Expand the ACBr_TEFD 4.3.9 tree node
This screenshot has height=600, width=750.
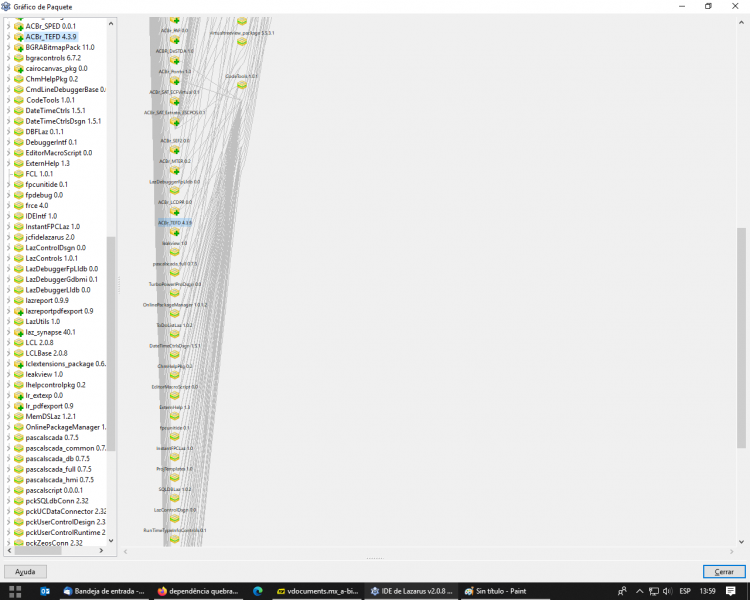click(9, 37)
